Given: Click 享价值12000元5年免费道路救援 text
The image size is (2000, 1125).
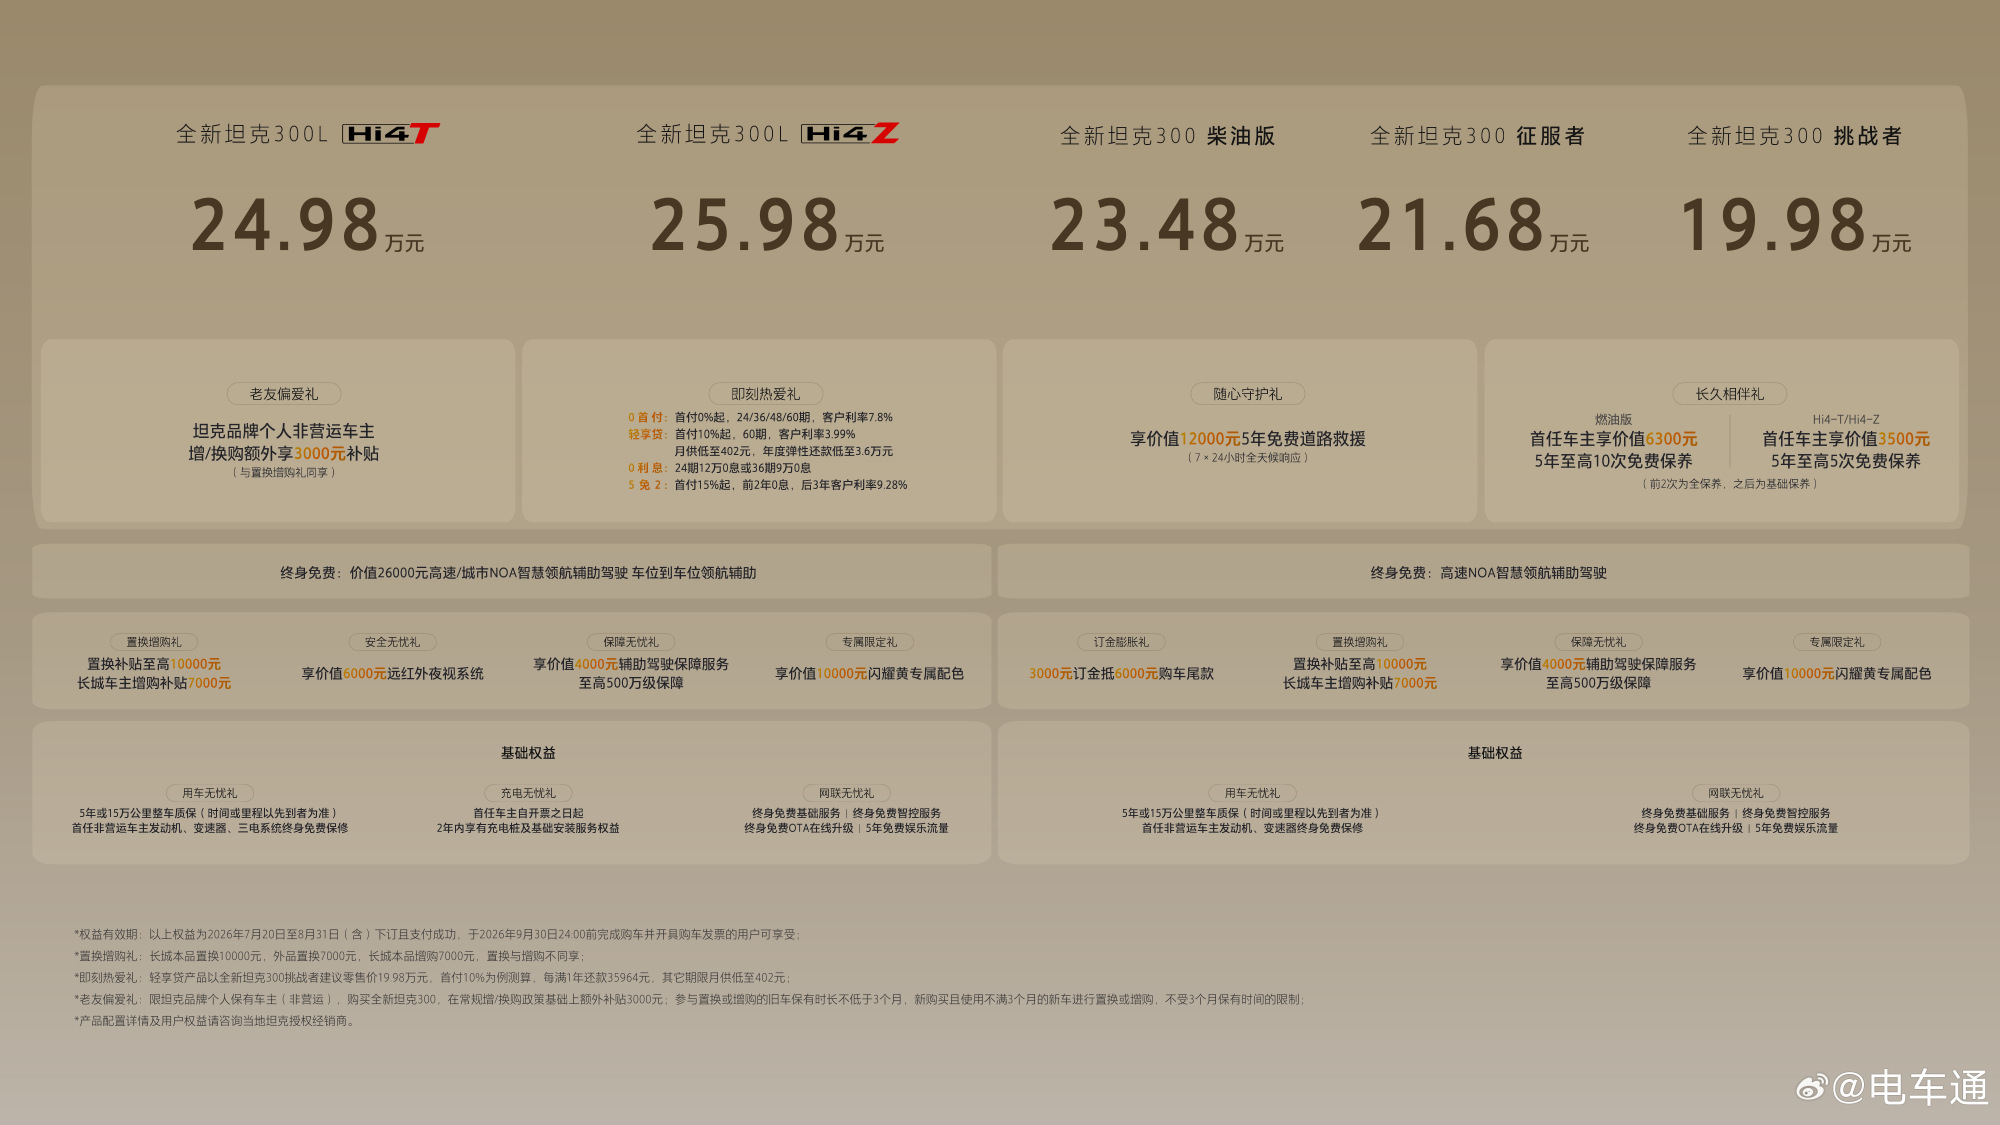Looking at the screenshot, I should pos(1247,439).
